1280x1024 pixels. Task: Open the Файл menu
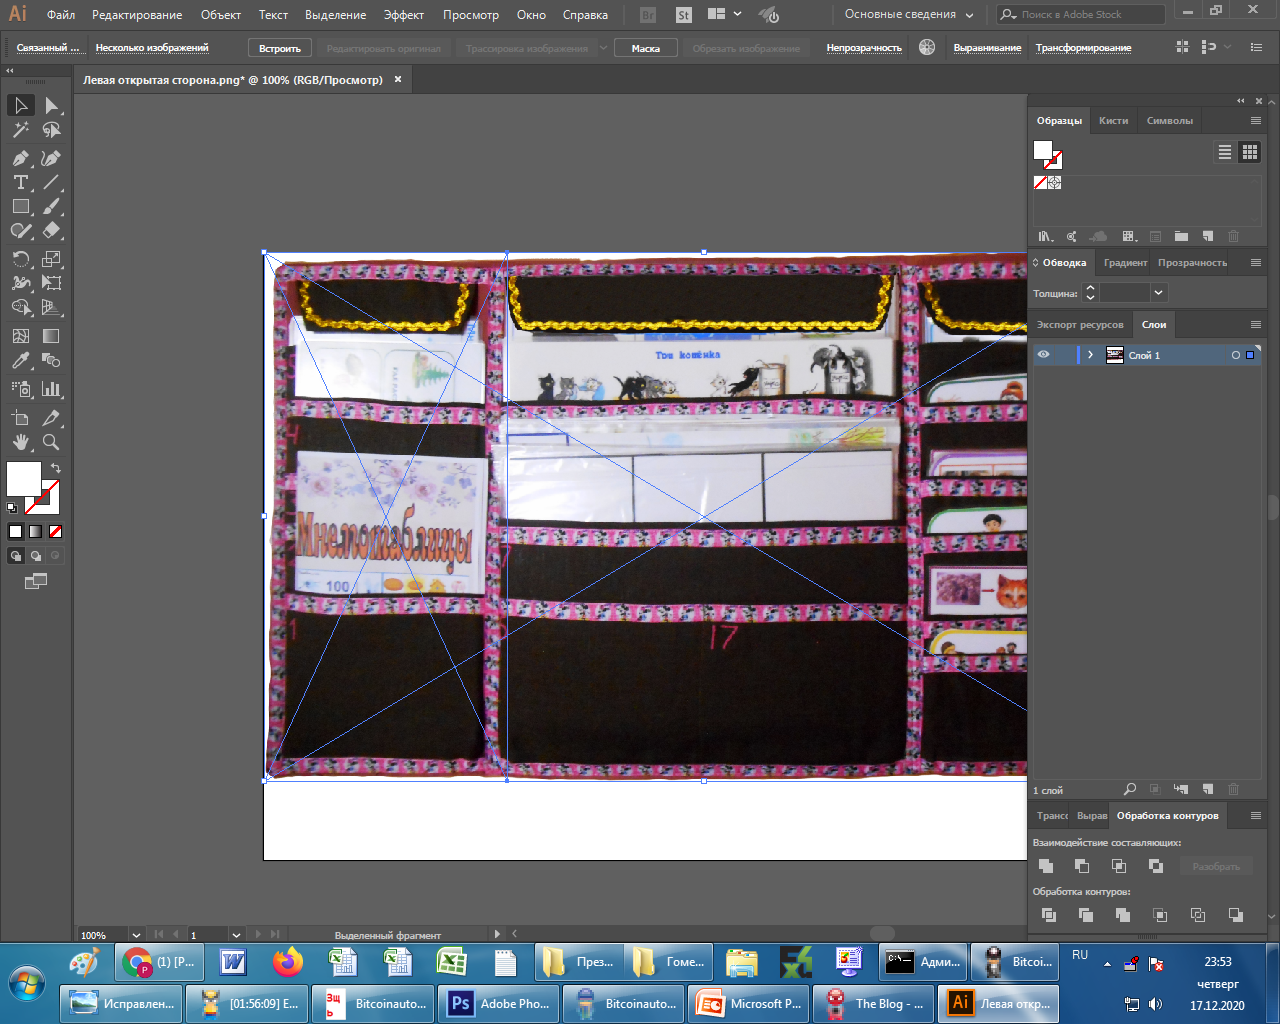point(61,15)
